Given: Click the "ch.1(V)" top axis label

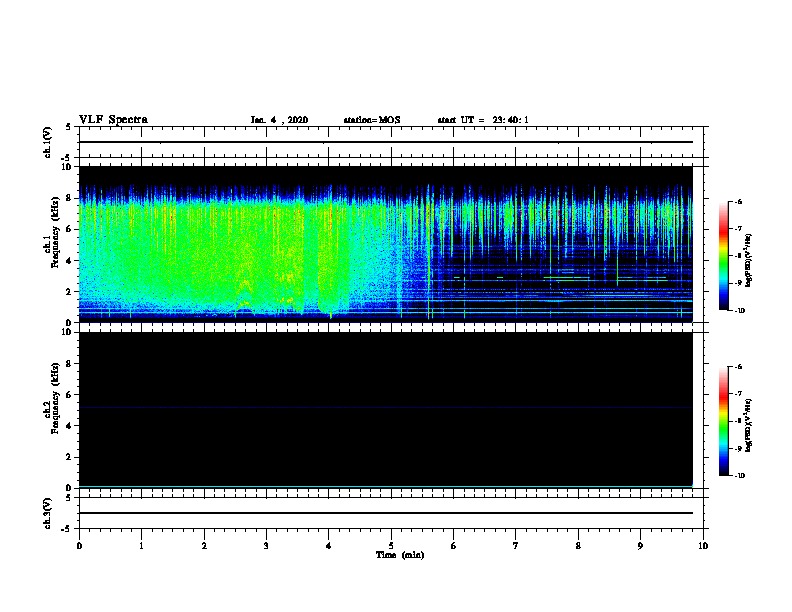Looking at the screenshot, I should tap(48, 142).
